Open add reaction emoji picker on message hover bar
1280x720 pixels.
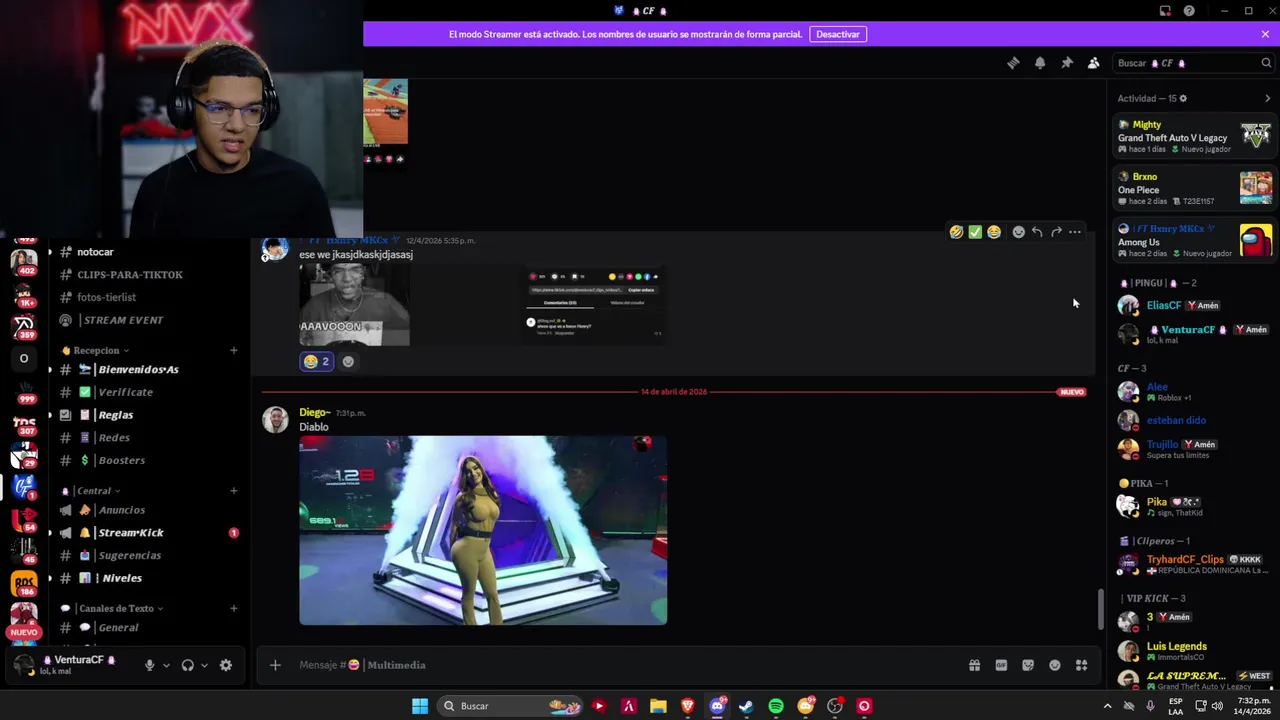(1019, 232)
